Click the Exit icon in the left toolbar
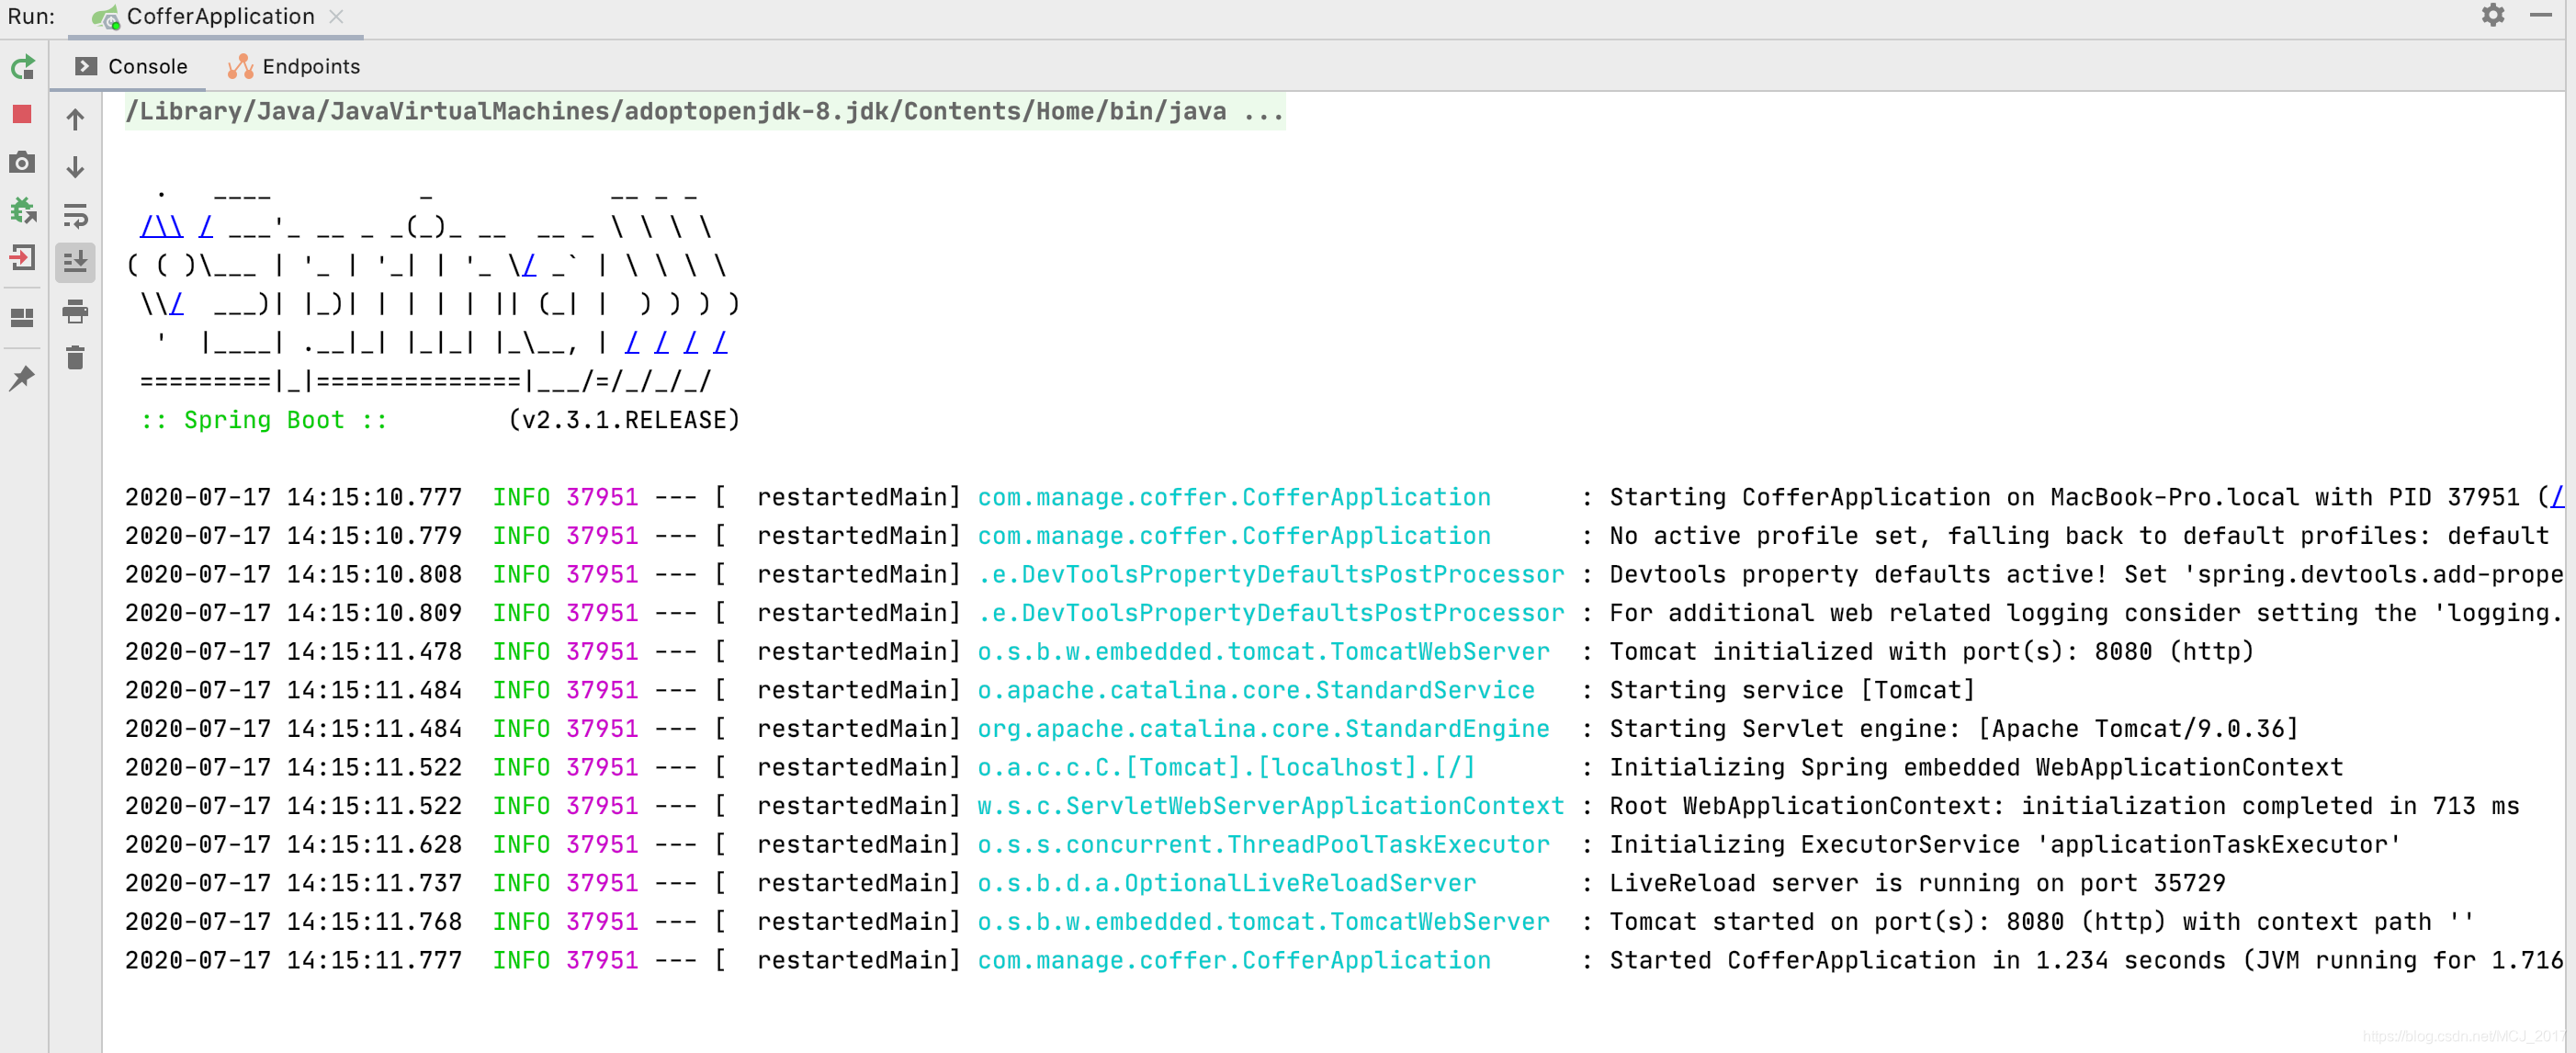 pos(22,258)
